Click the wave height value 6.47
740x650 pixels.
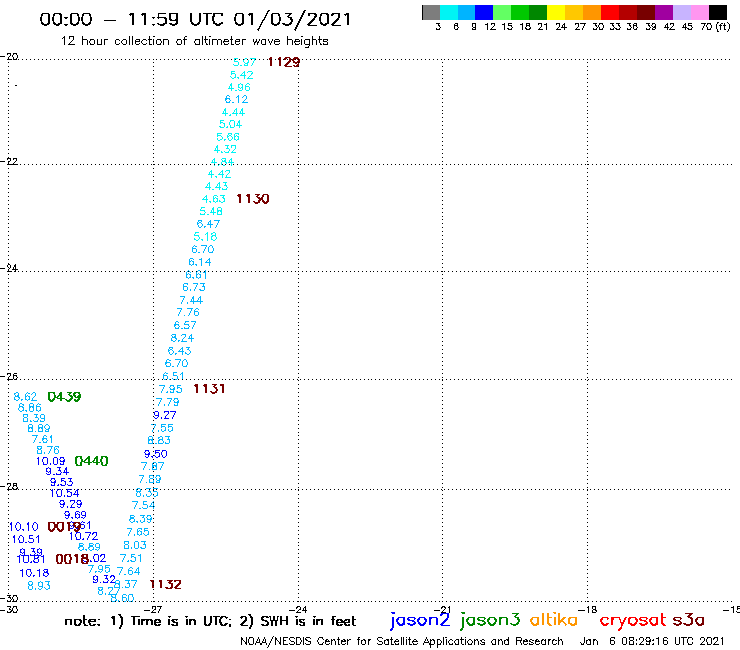pos(208,224)
